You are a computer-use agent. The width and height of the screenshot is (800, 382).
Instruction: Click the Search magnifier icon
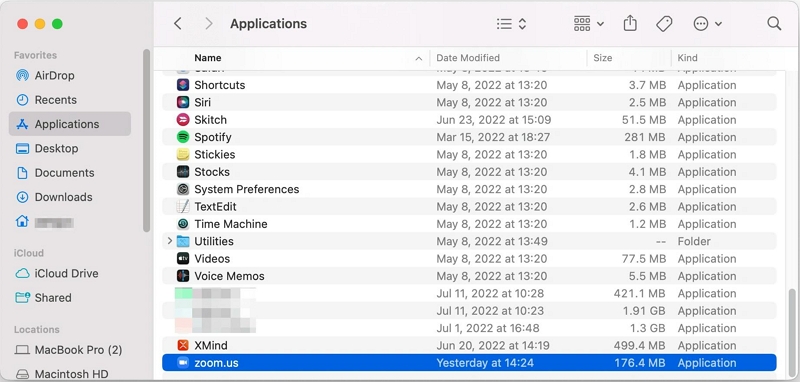774,23
